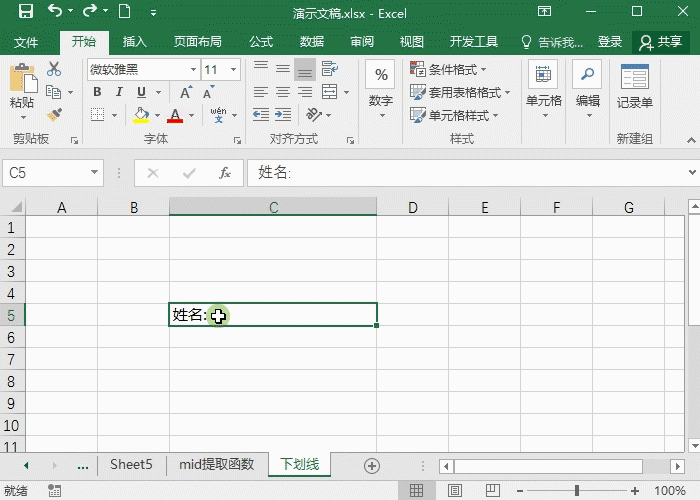Apply the yellow fill color bucket

pyautogui.click(x=141, y=115)
